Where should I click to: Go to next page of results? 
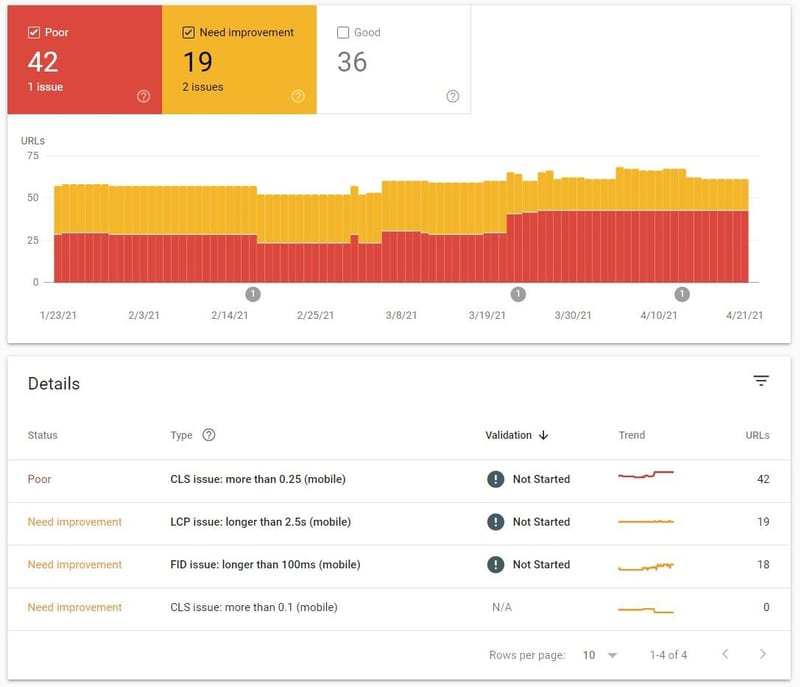point(763,654)
